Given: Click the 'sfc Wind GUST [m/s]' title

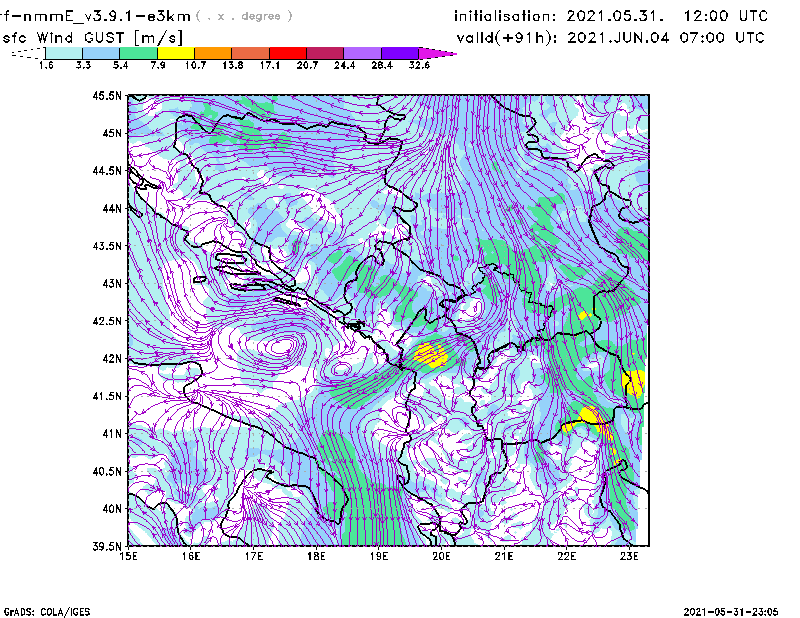Looking at the screenshot, I should [92, 38].
